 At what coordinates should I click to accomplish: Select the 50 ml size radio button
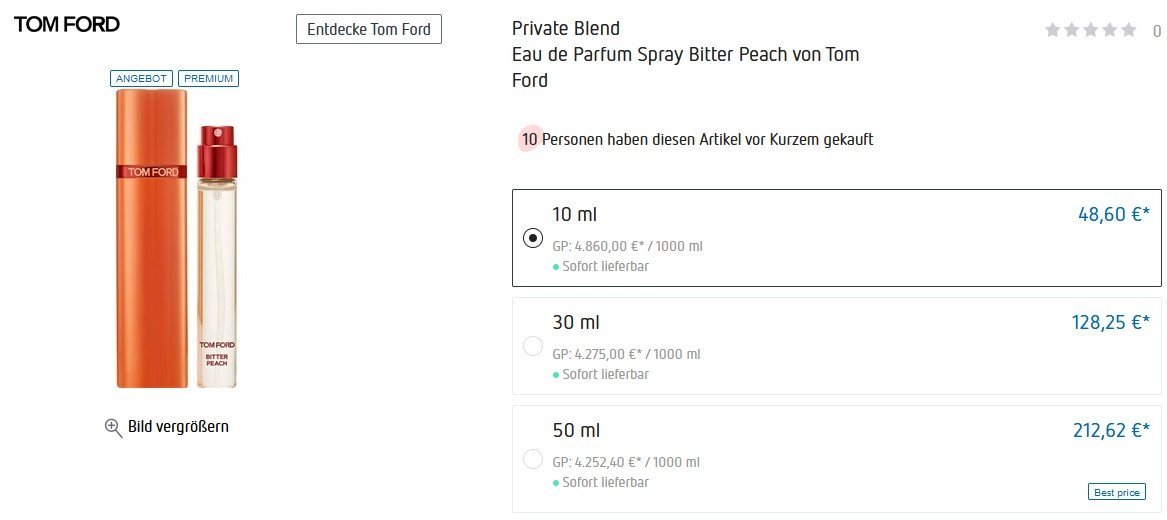pyautogui.click(x=533, y=460)
